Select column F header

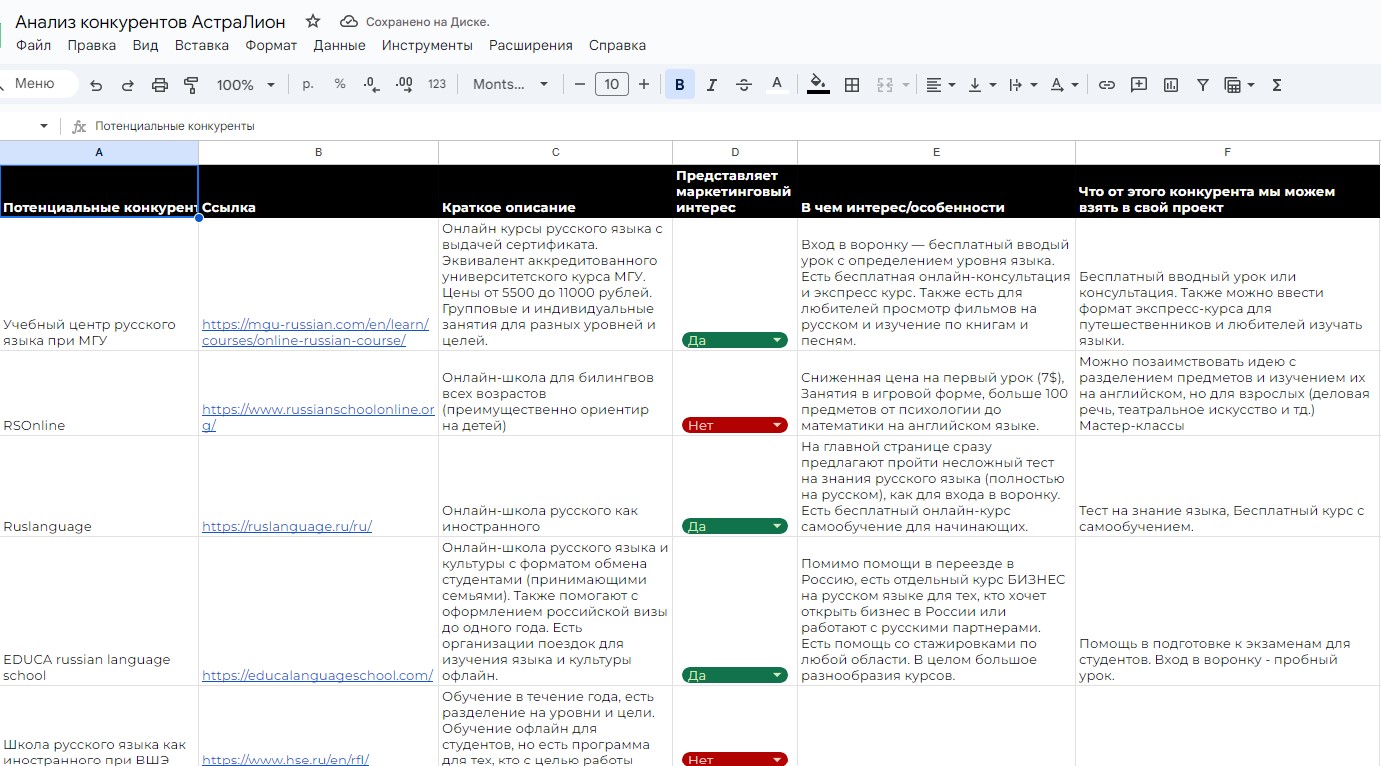point(1227,152)
